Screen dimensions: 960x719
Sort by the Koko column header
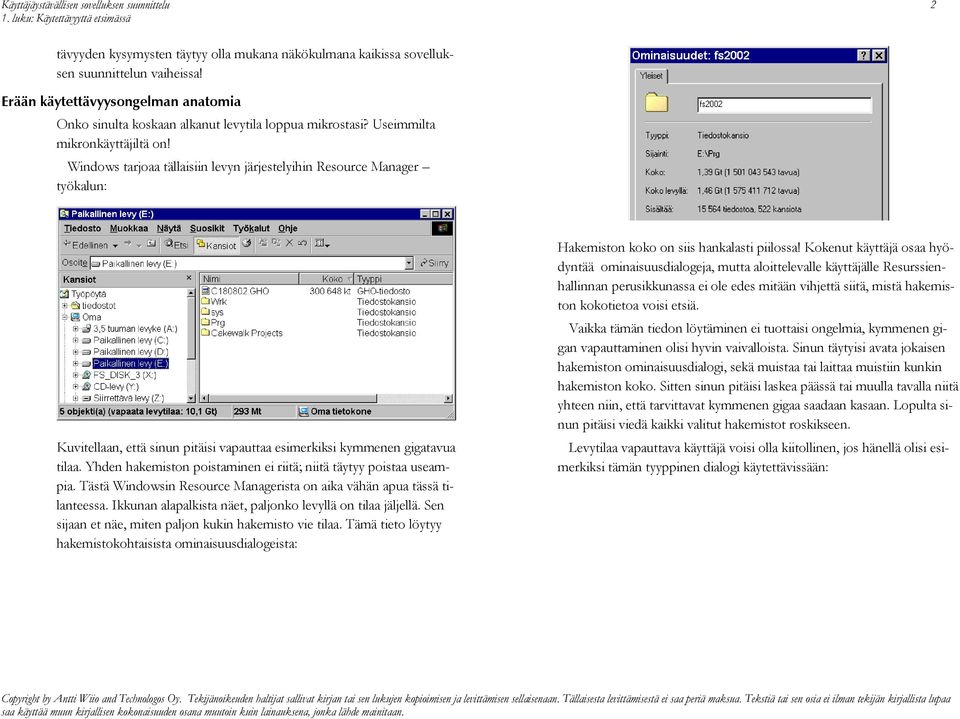pos(326,279)
